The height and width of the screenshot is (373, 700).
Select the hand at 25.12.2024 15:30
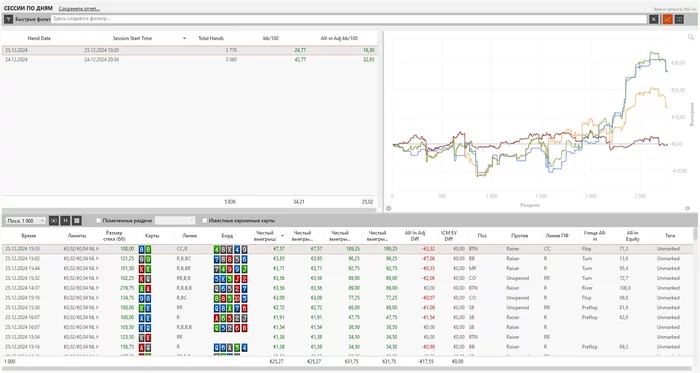point(347,308)
